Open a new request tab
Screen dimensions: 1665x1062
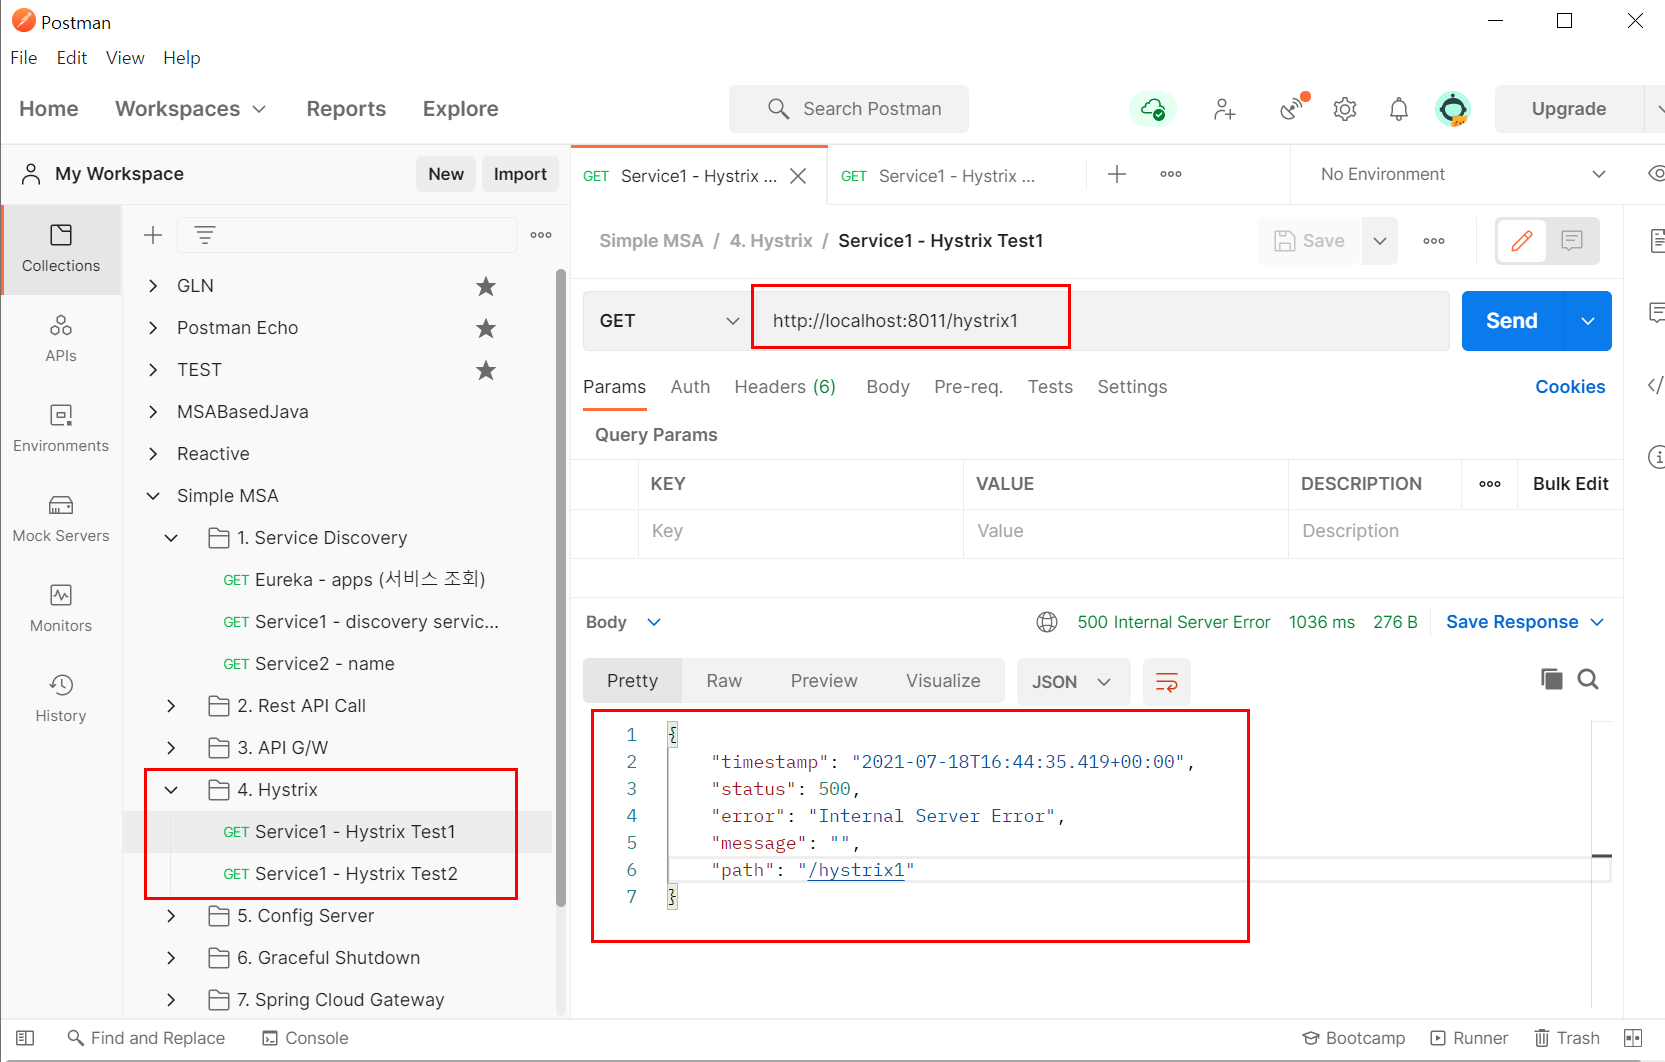point(1117,174)
